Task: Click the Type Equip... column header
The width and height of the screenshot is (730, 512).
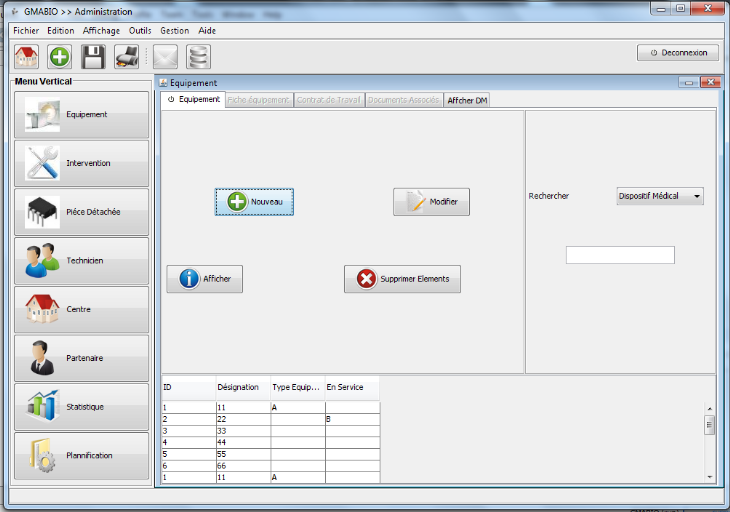Action: (297, 387)
